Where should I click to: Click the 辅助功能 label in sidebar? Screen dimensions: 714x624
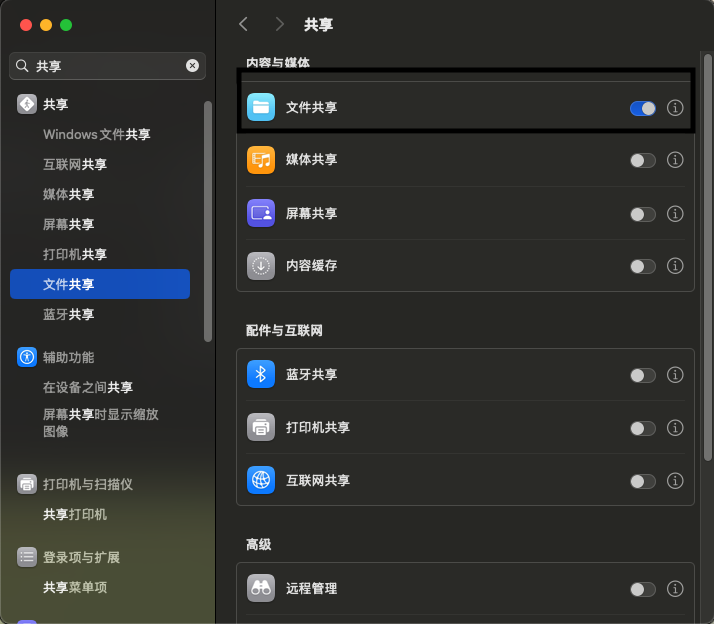(68, 358)
